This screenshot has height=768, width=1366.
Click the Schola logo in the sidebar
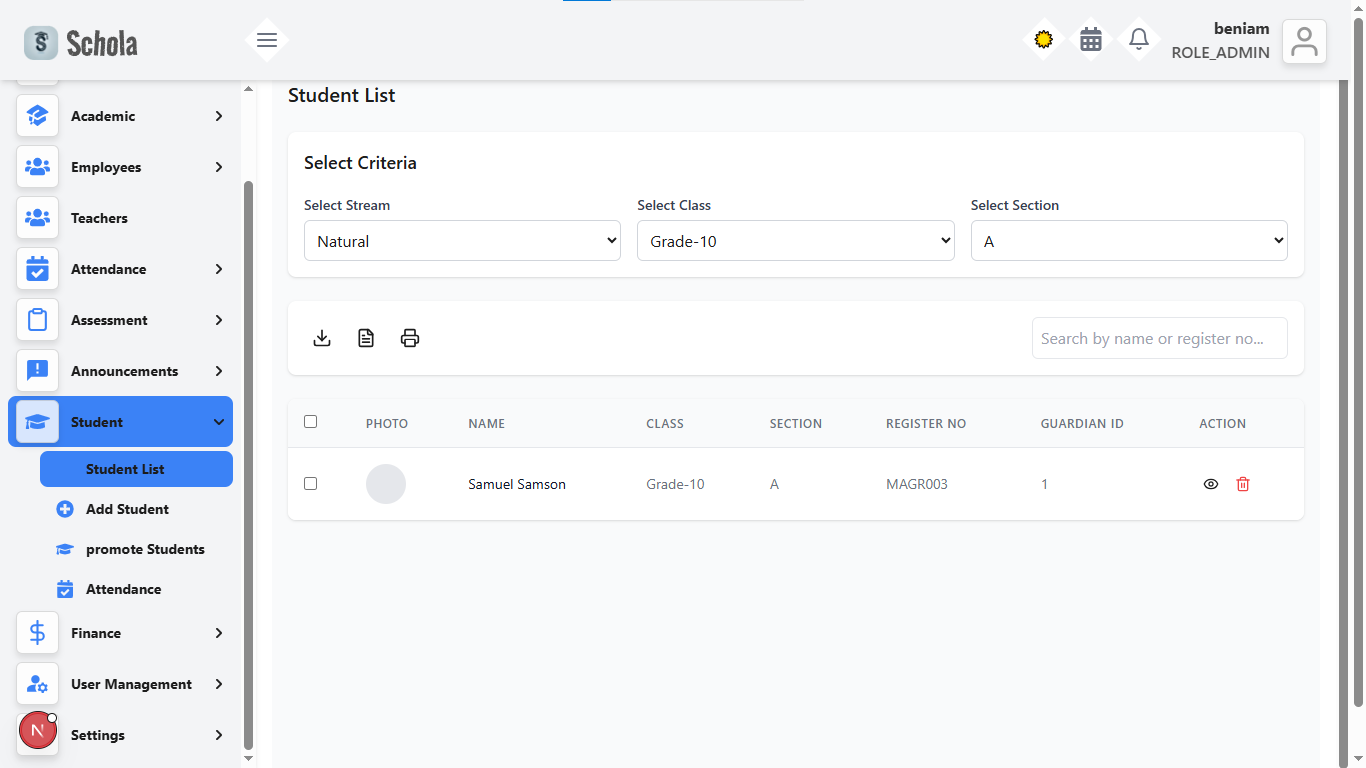pos(80,42)
